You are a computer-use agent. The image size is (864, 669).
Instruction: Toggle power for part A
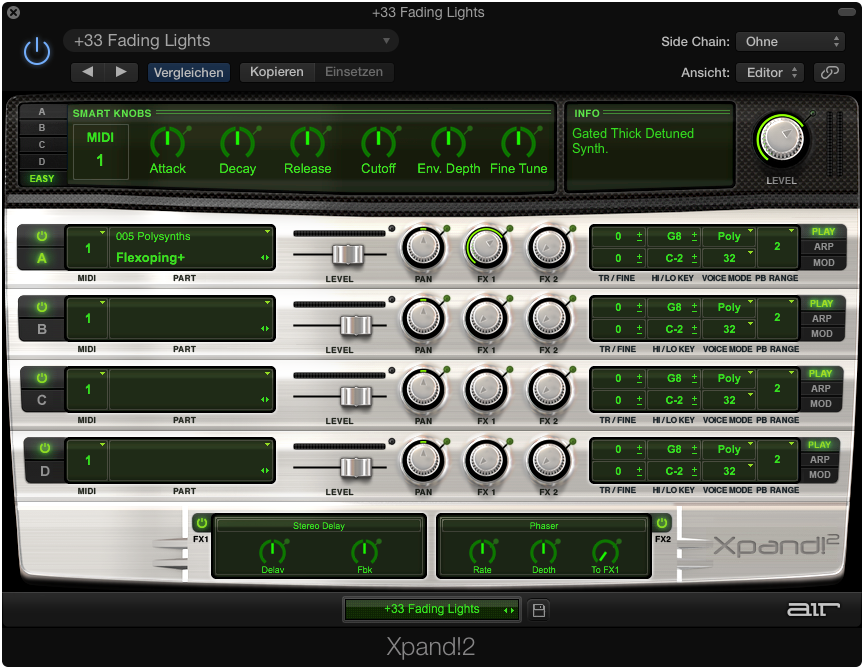[x=42, y=236]
